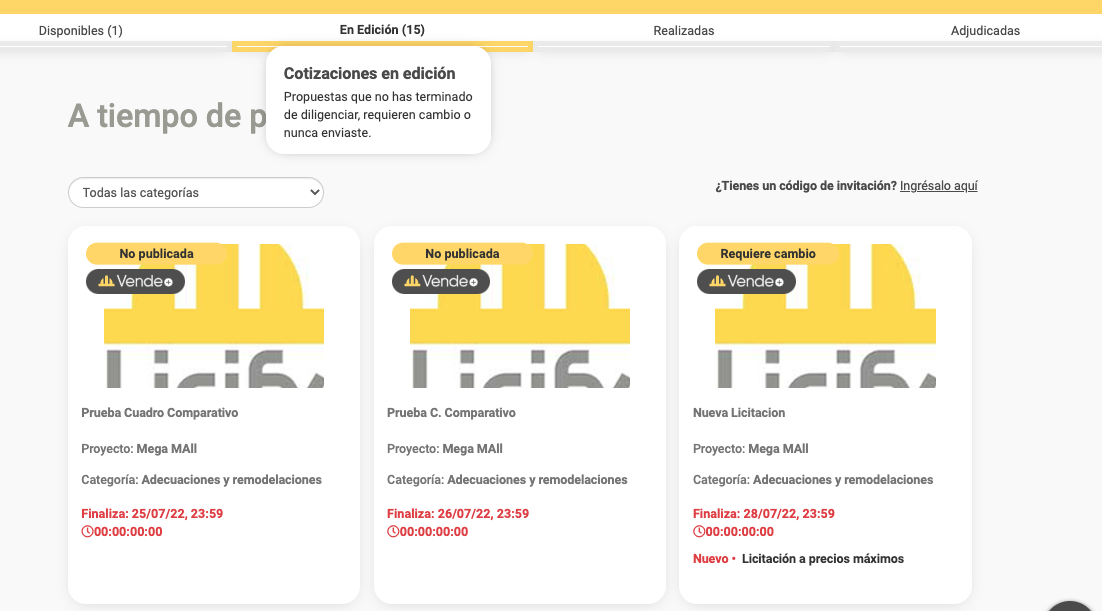Click Vende+ badge on Prueba Cuadro Comparativo card

pyautogui.click(x=135, y=281)
